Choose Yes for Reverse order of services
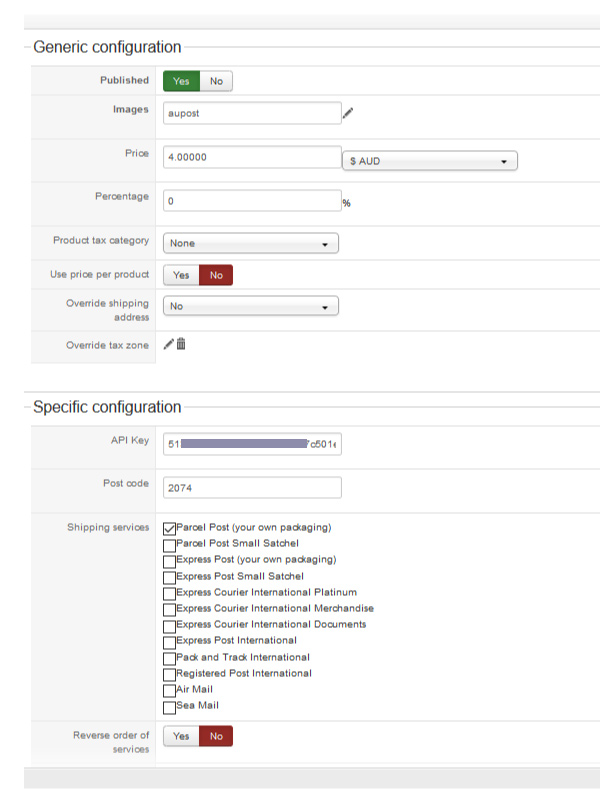 181,736
